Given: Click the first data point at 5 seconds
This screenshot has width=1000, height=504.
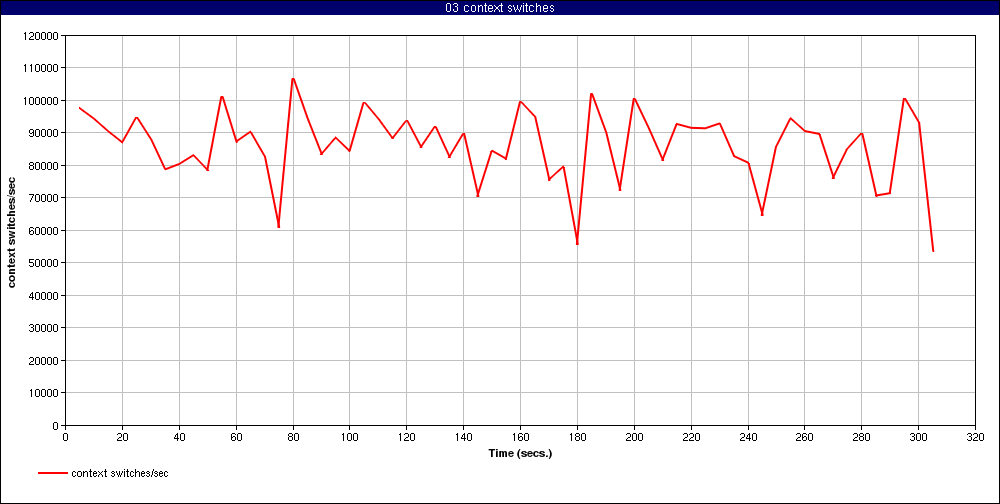Looking at the screenshot, I should click(80, 108).
